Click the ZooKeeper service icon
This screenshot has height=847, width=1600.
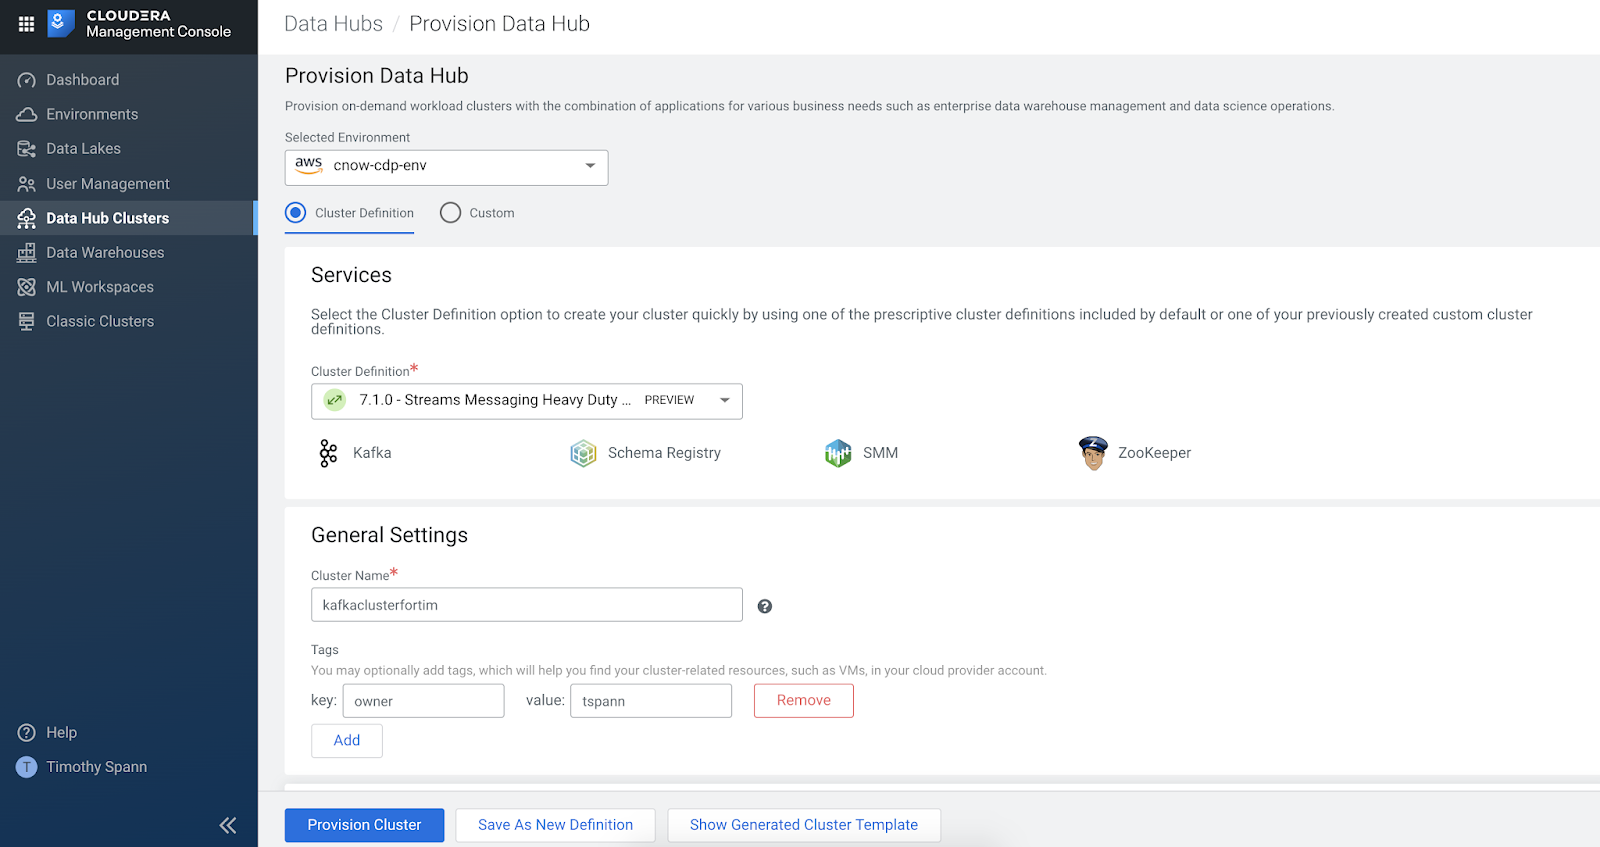pyautogui.click(x=1093, y=453)
